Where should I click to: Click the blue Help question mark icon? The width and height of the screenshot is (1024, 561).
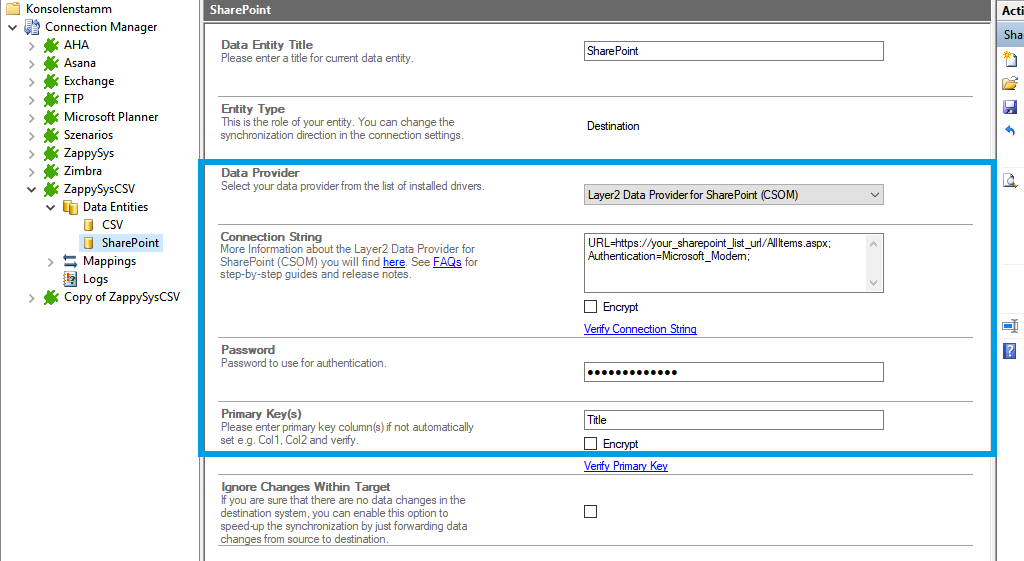[x=1010, y=351]
